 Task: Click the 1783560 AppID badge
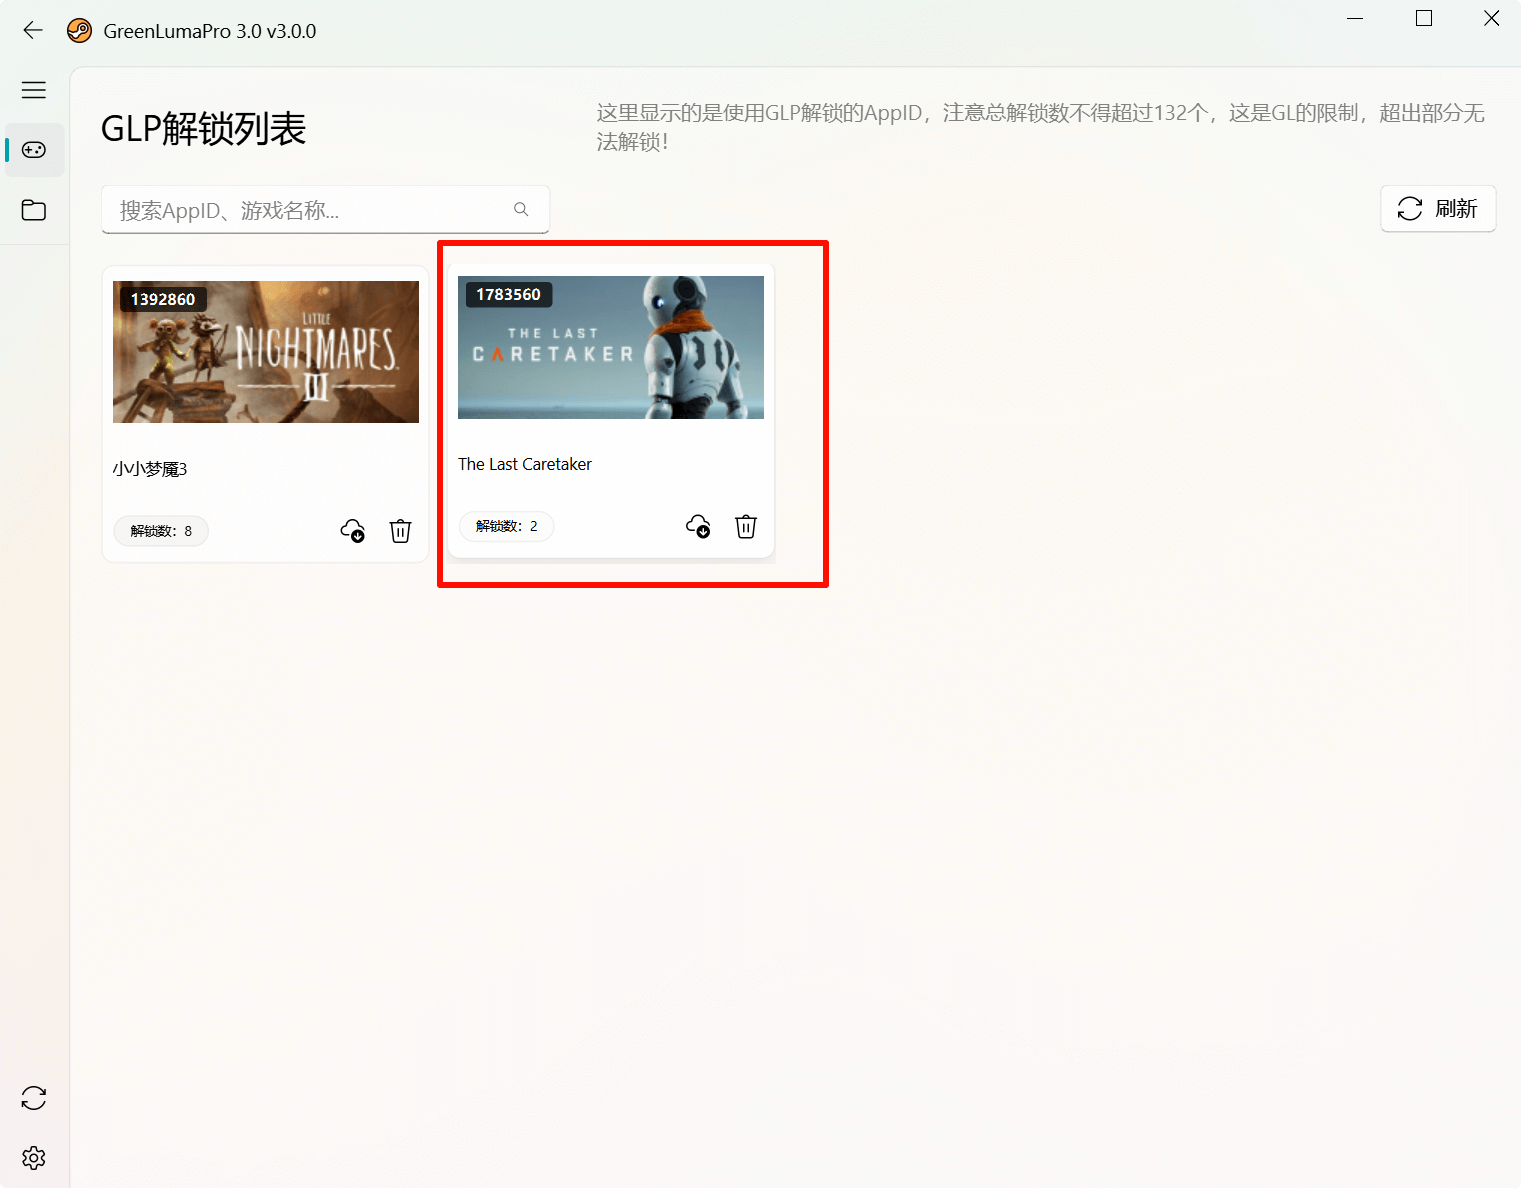[508, 294]
